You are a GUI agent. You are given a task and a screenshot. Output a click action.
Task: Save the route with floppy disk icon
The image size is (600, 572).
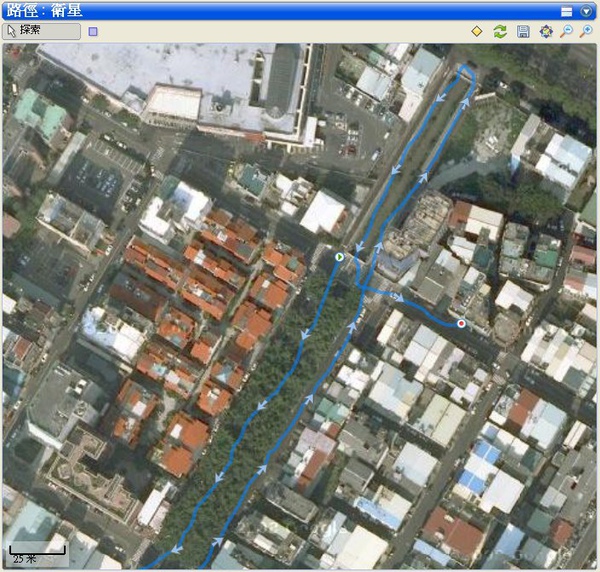click(x=523, y=31)
